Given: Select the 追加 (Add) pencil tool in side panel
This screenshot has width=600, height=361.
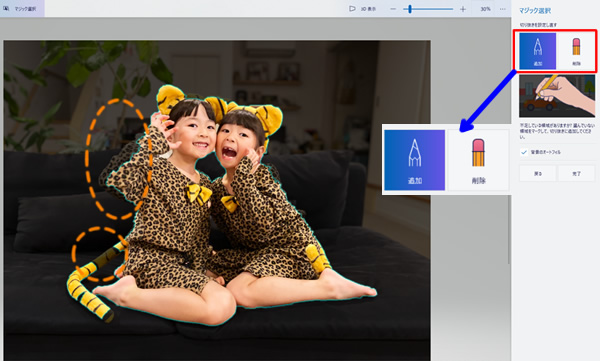Looking at the screenshot, I should (538, 51).
